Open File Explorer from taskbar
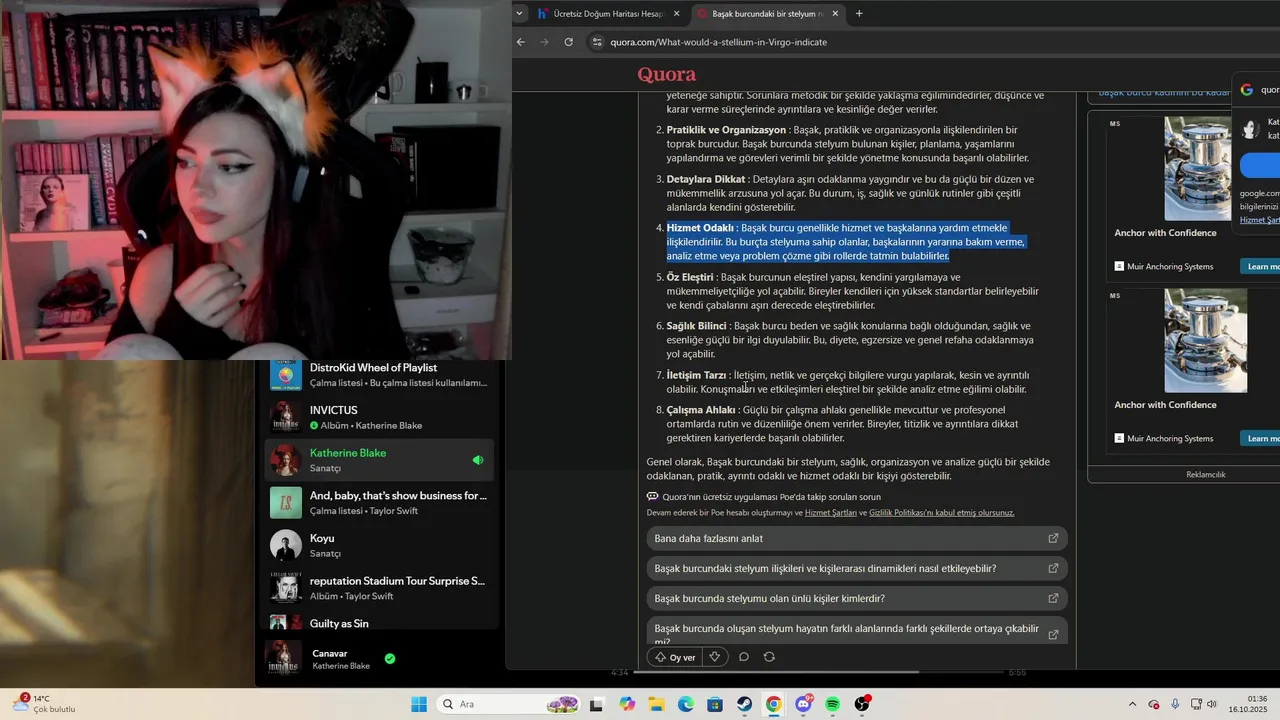The image size is (1280, 720). [657, 704]
